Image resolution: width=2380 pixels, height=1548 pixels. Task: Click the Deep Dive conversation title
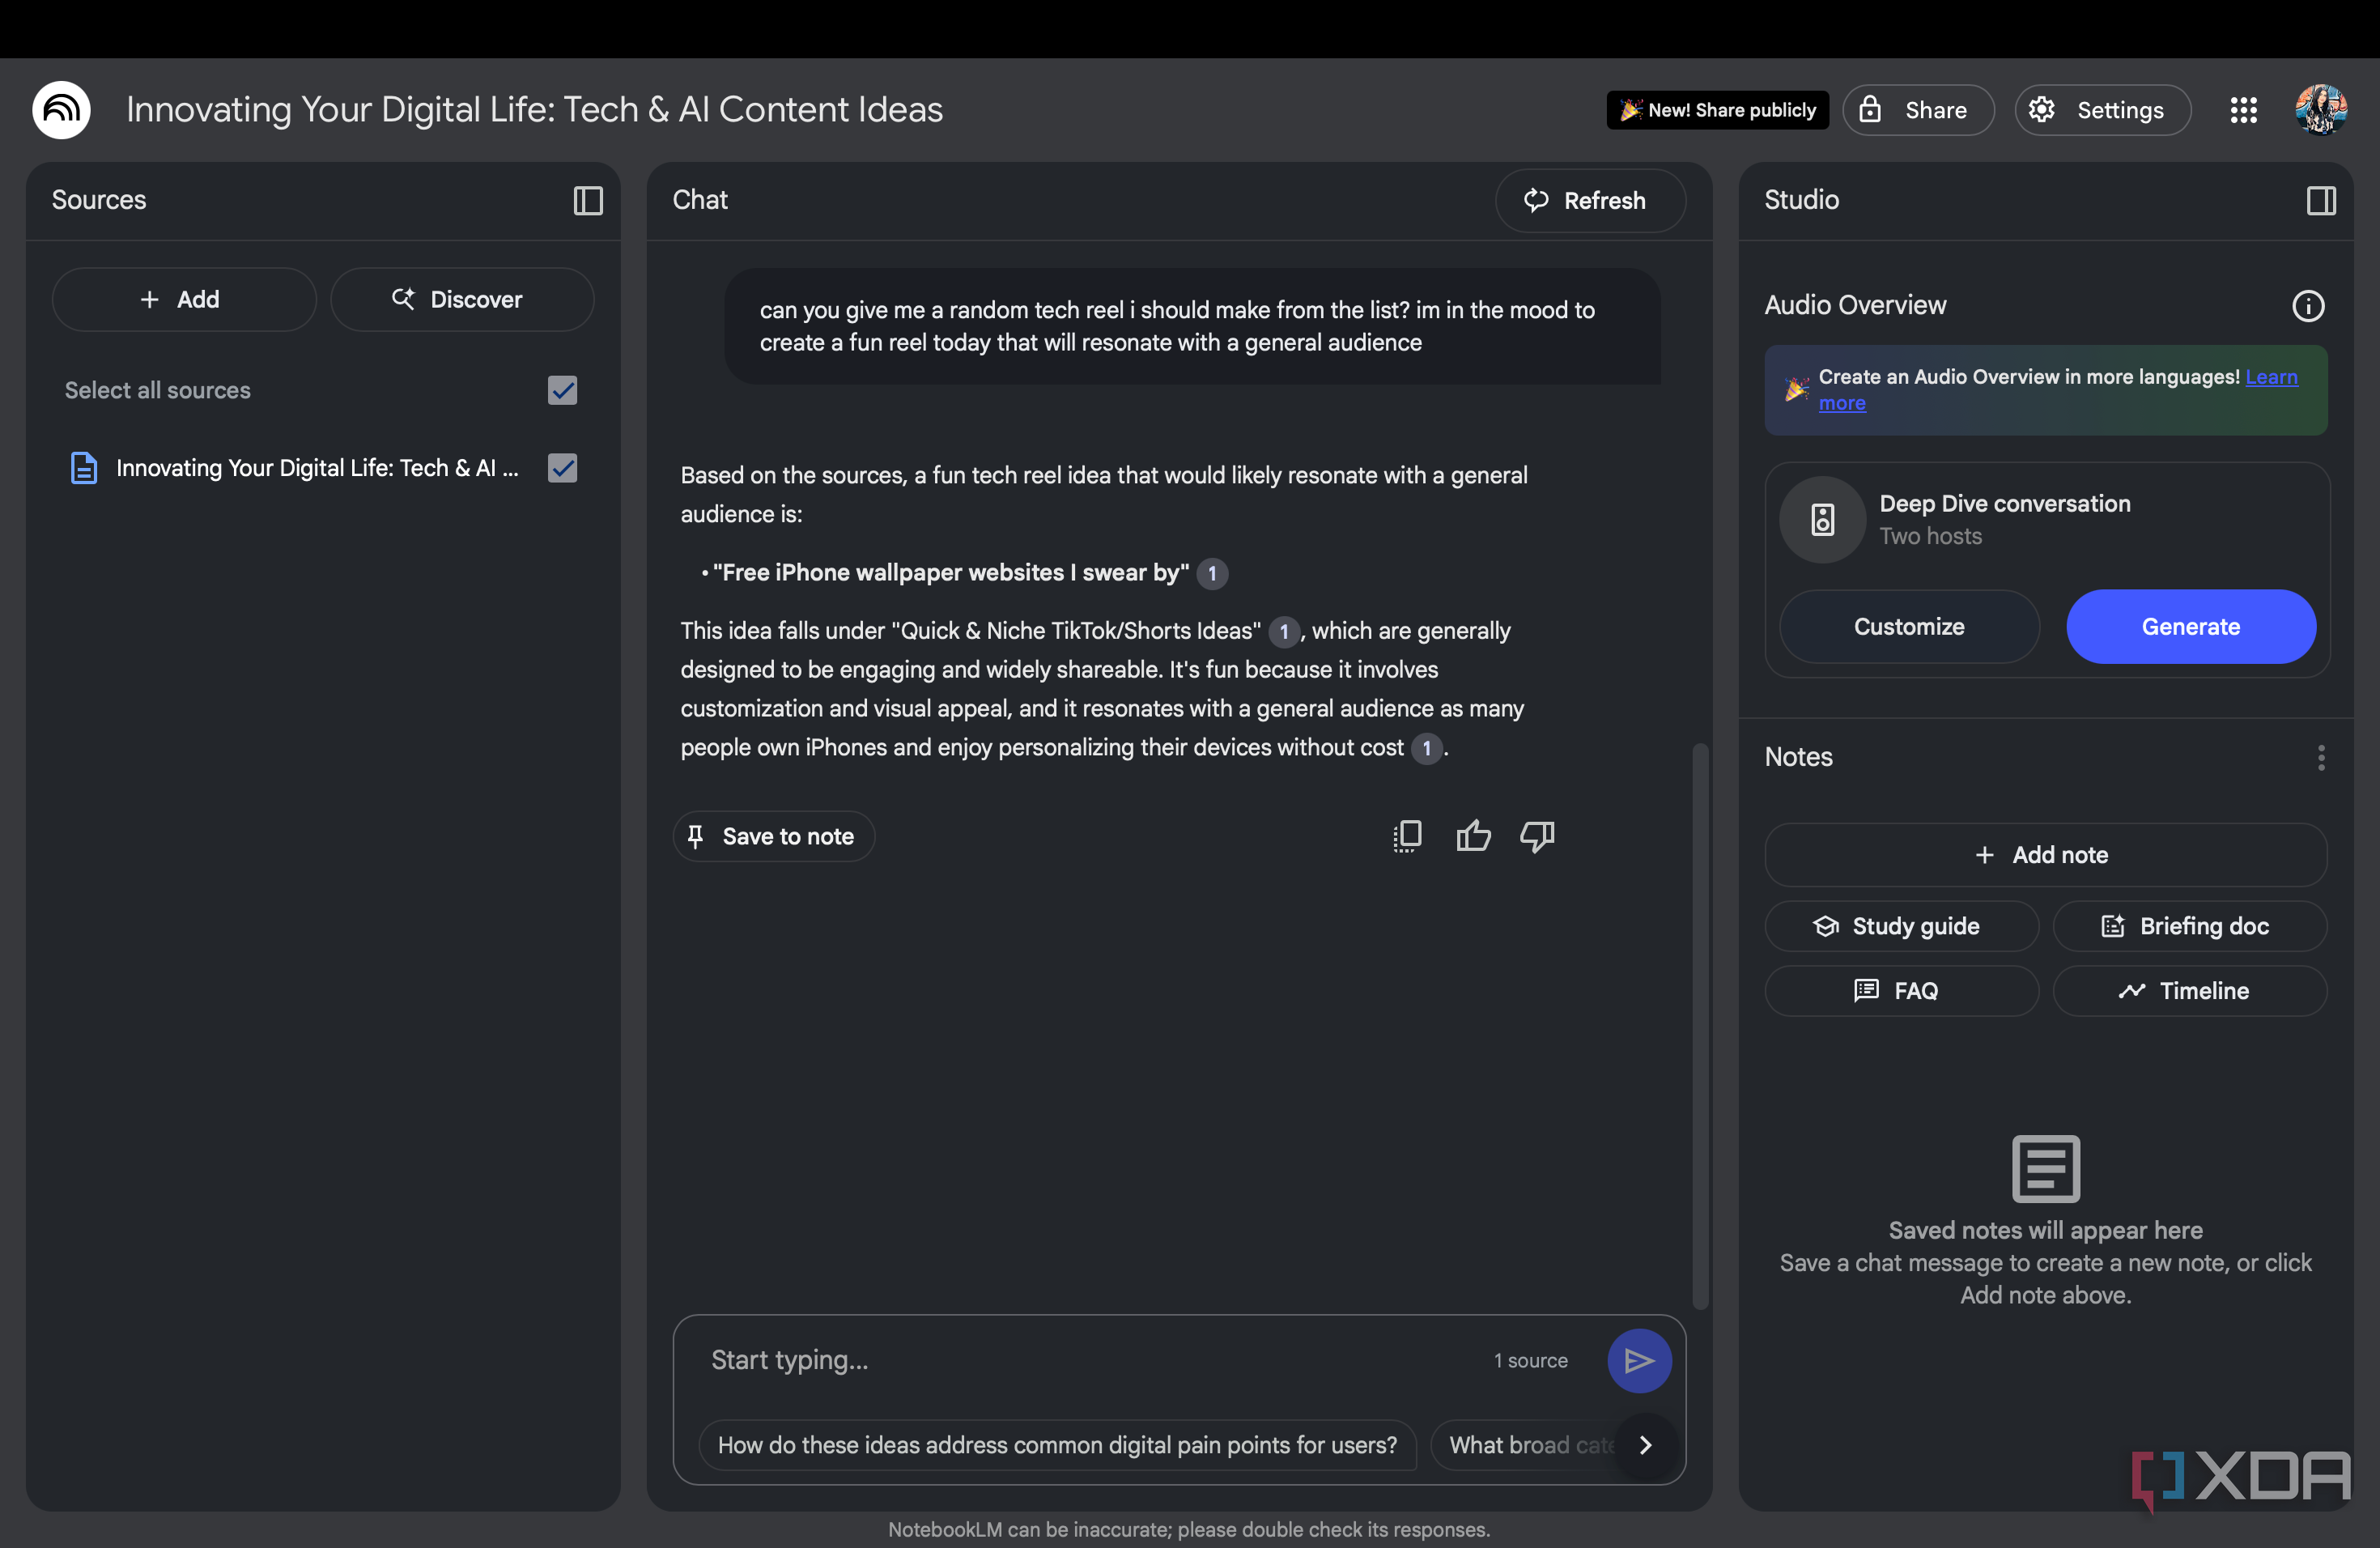[x=2004, y=504]
